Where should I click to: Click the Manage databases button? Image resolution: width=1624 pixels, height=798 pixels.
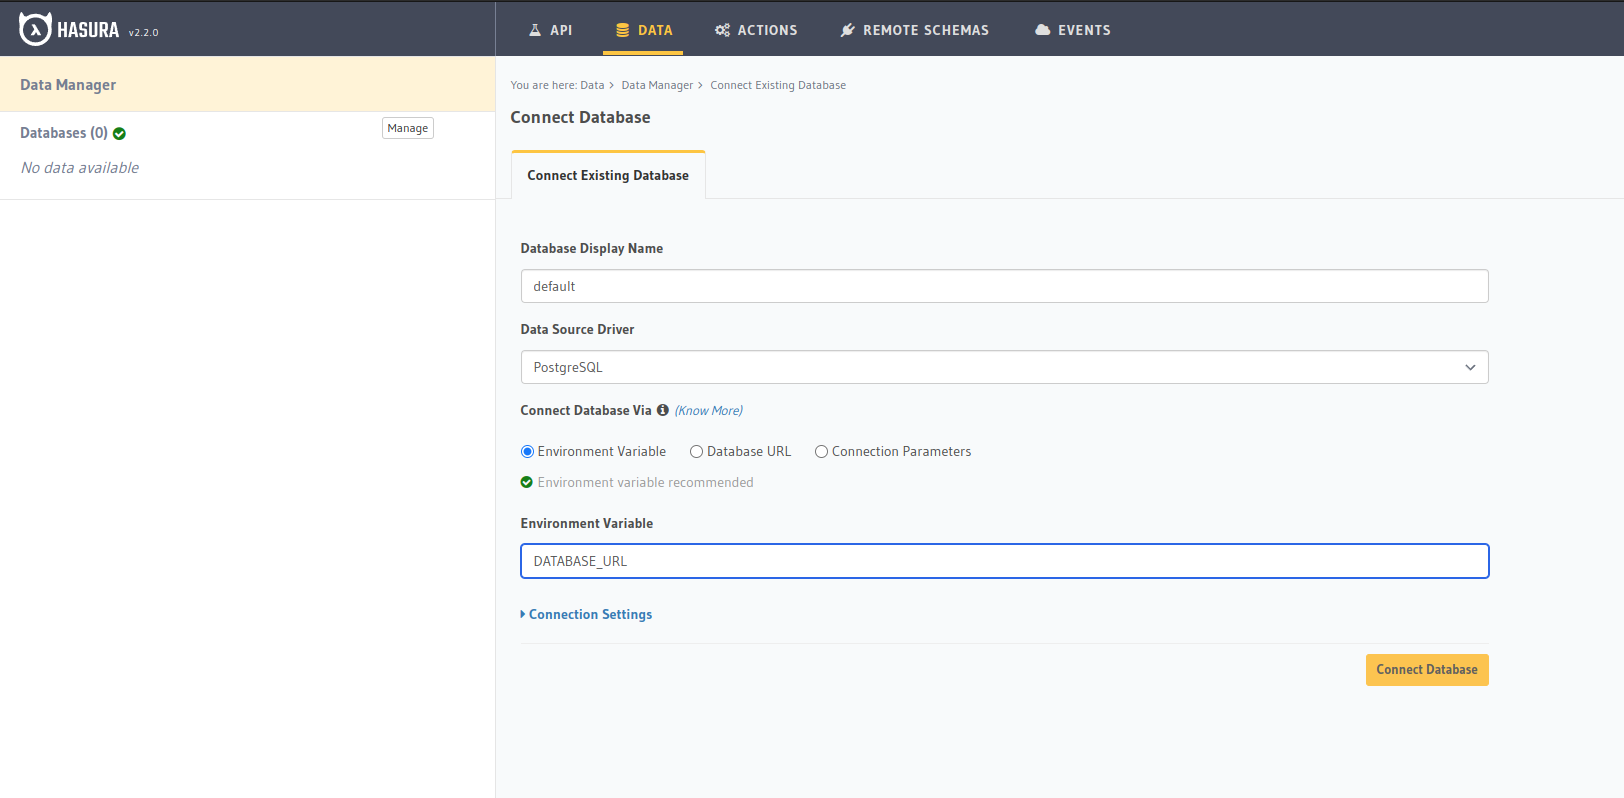click(407, 128)
